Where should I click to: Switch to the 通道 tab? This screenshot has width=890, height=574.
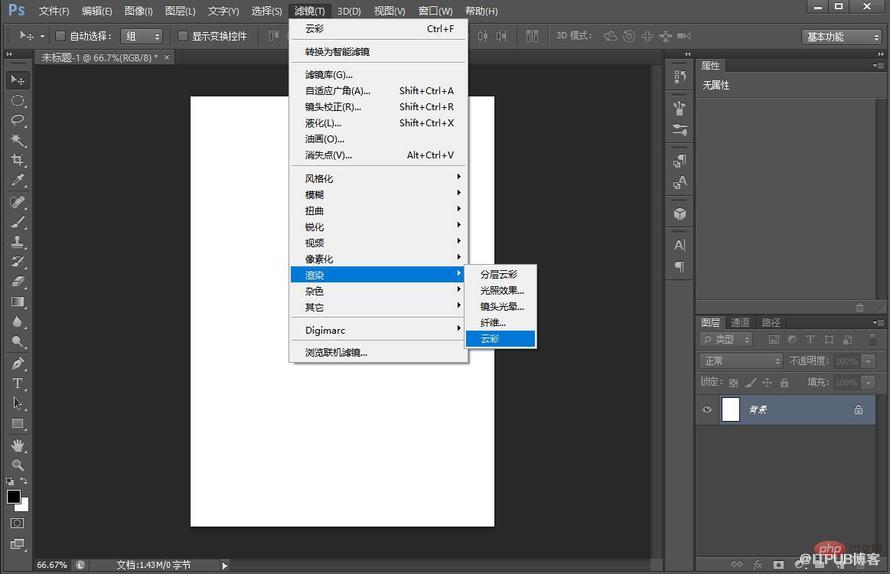[x=740, y=322]
